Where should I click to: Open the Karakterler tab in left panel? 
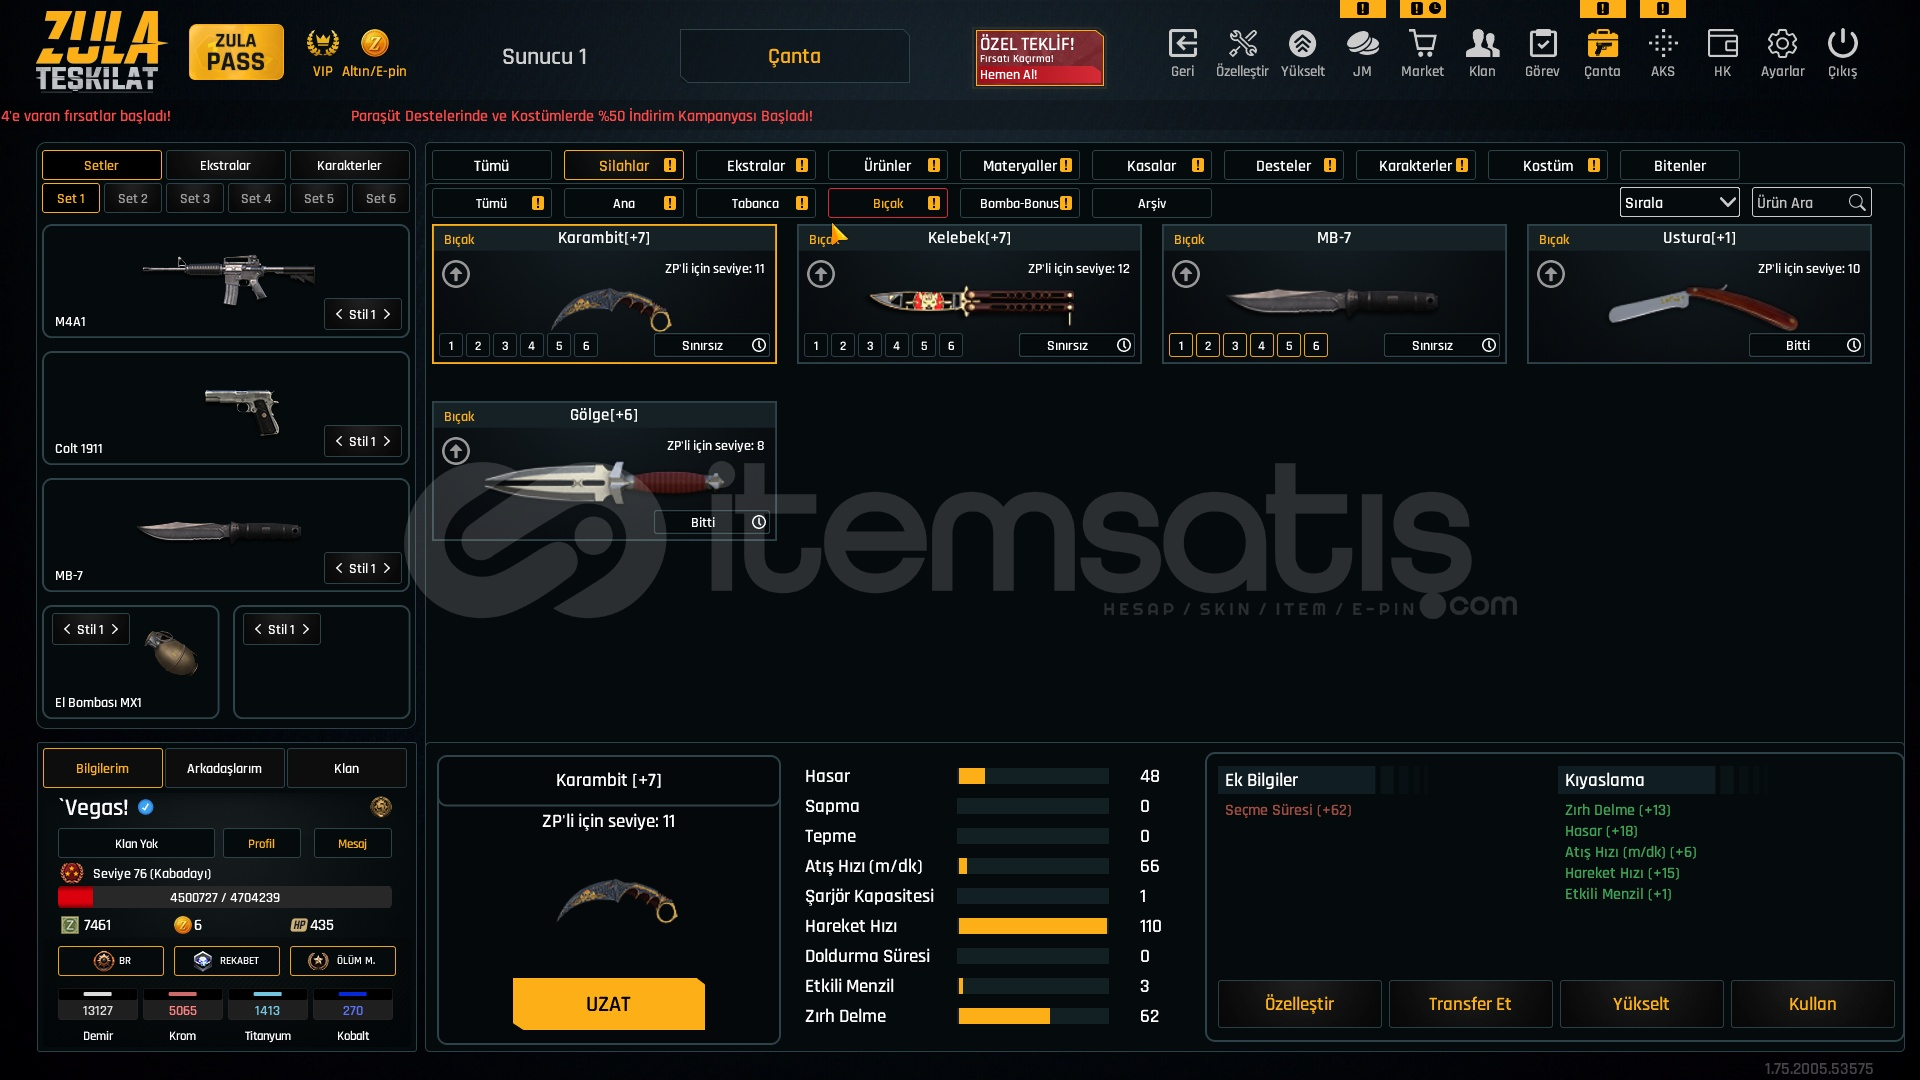point(349,165)
